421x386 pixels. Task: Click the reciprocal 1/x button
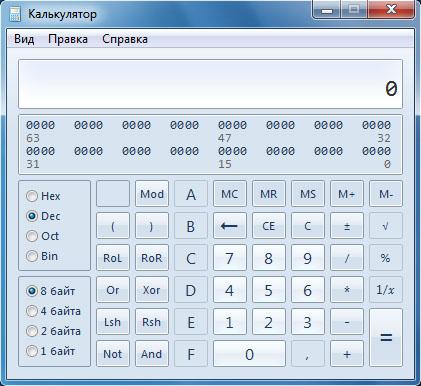[386, 290]
